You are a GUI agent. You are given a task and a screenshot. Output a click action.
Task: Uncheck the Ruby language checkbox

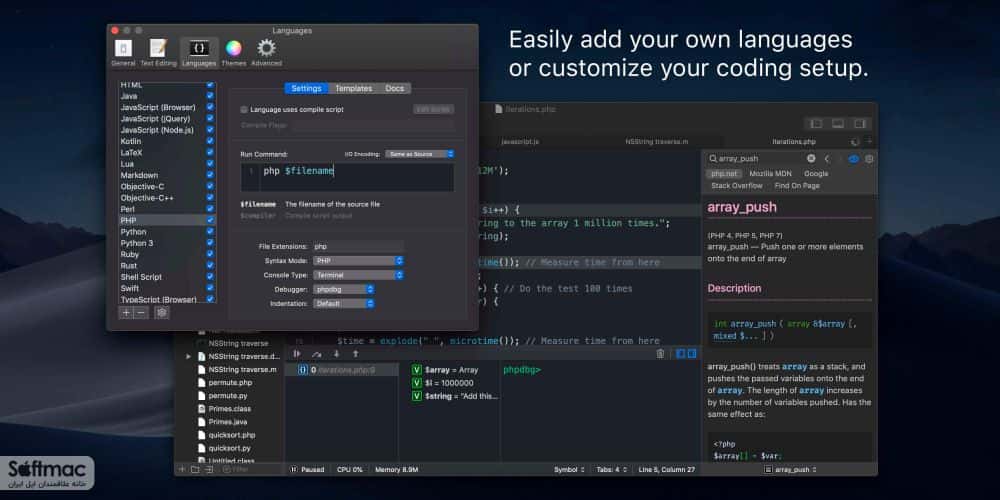click(210, 254)
